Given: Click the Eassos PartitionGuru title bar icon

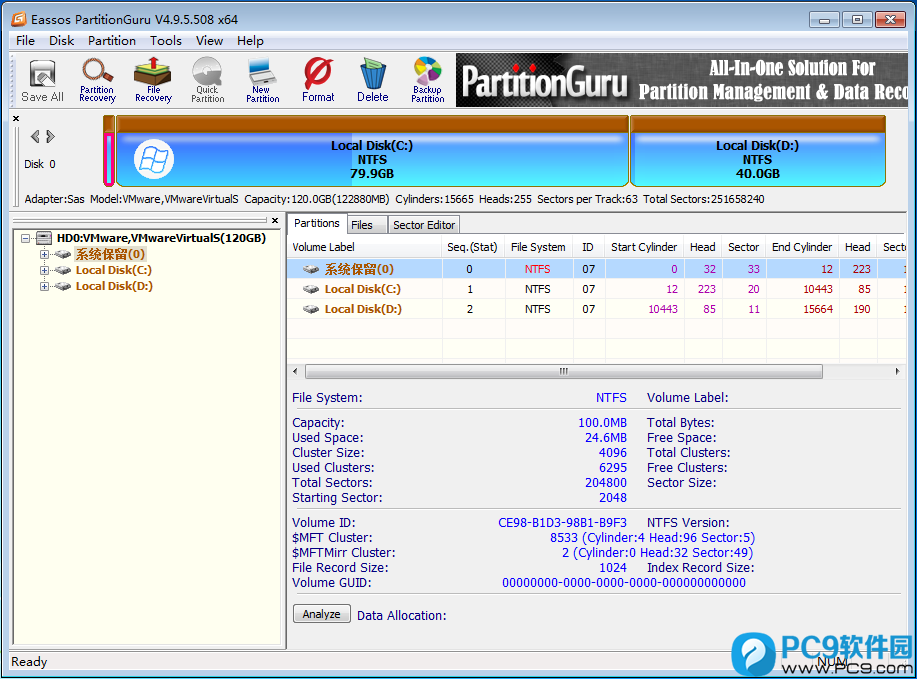Looking at the screenshot, I should (x=19, y=19).
